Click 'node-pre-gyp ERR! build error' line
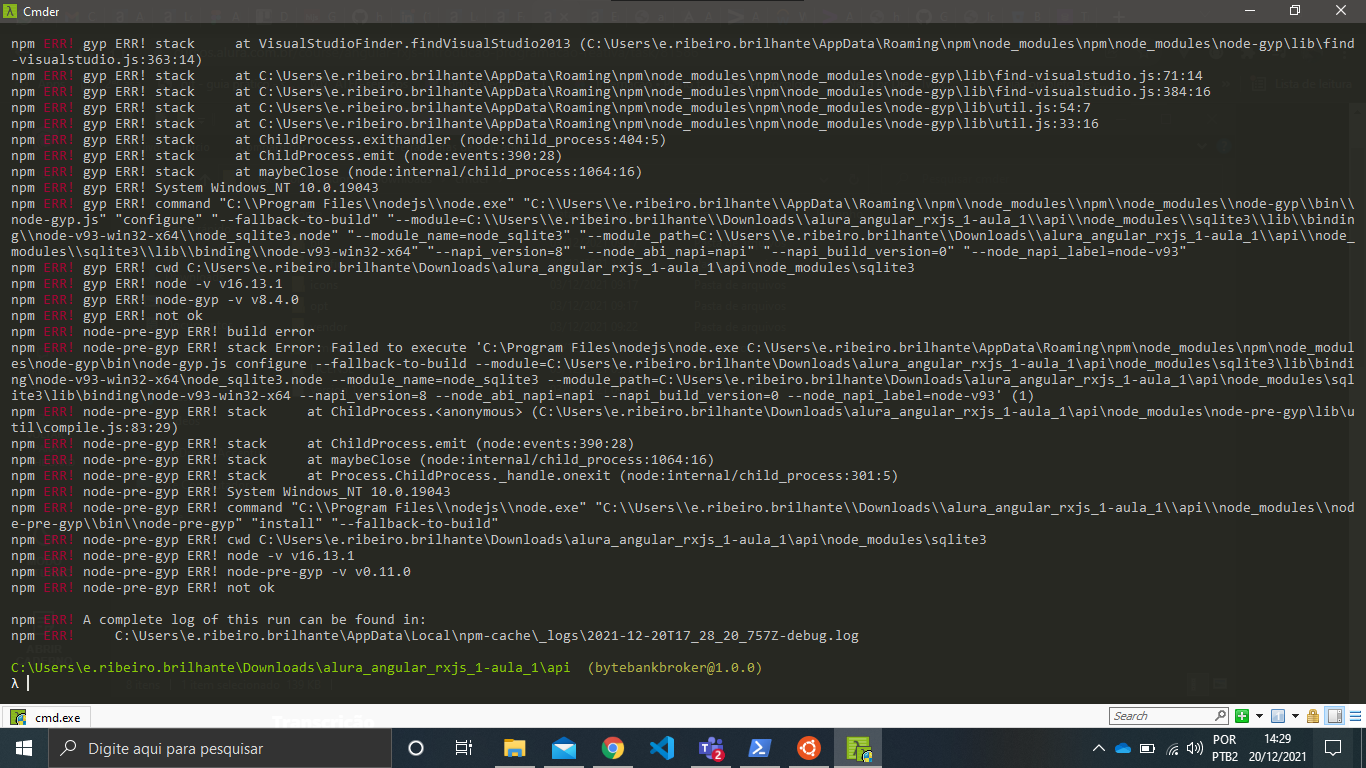 163,331
